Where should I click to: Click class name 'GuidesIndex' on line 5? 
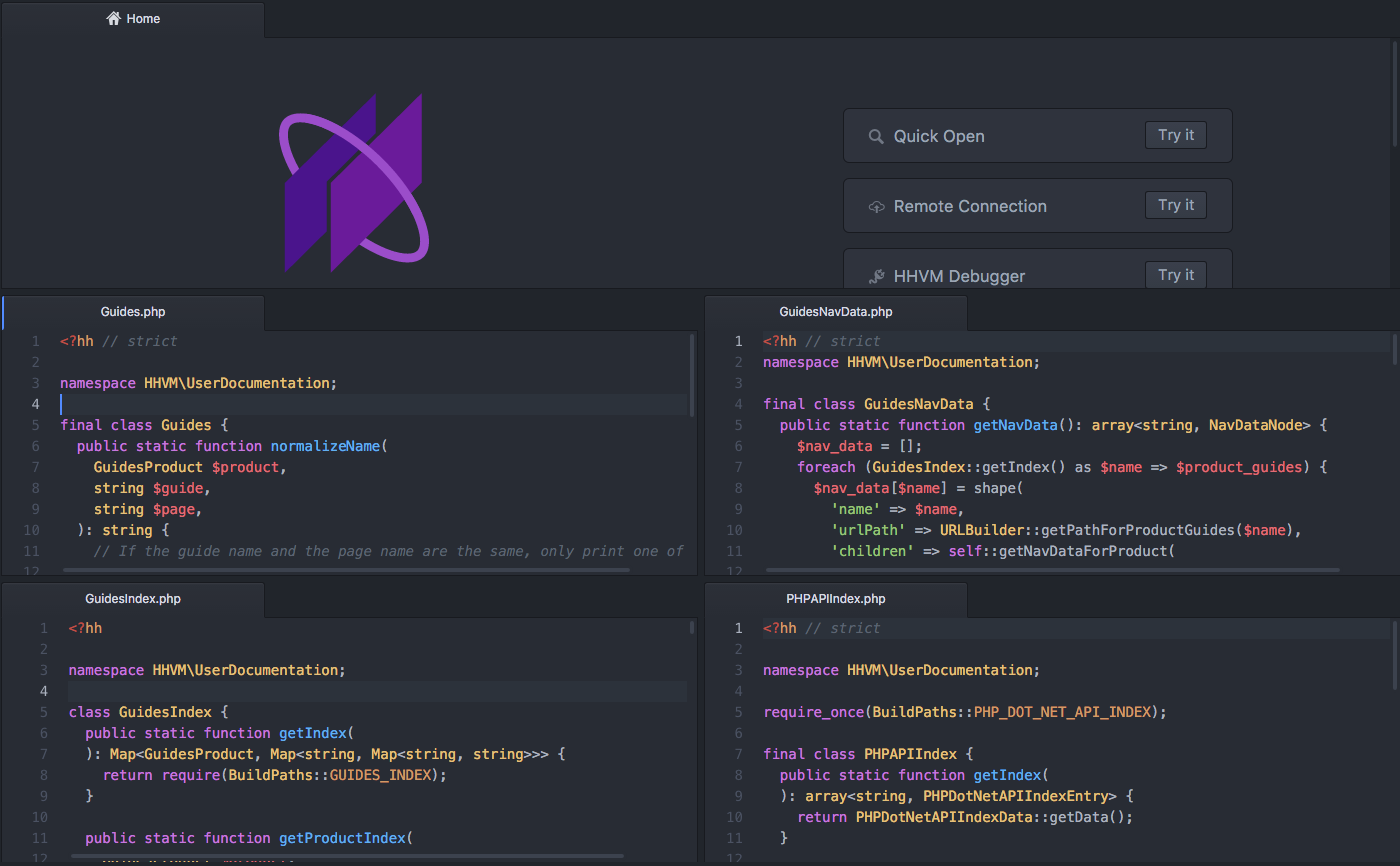pos(165,712)
